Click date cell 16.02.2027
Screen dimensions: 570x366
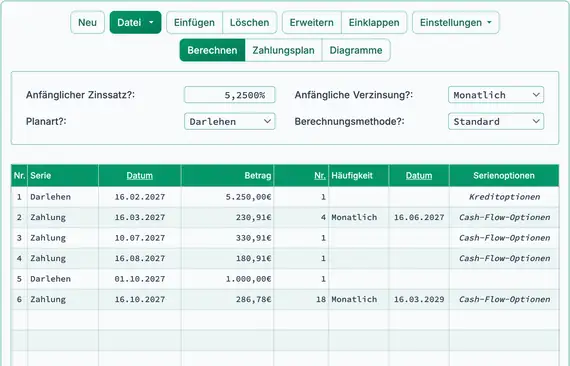point(140,197)
